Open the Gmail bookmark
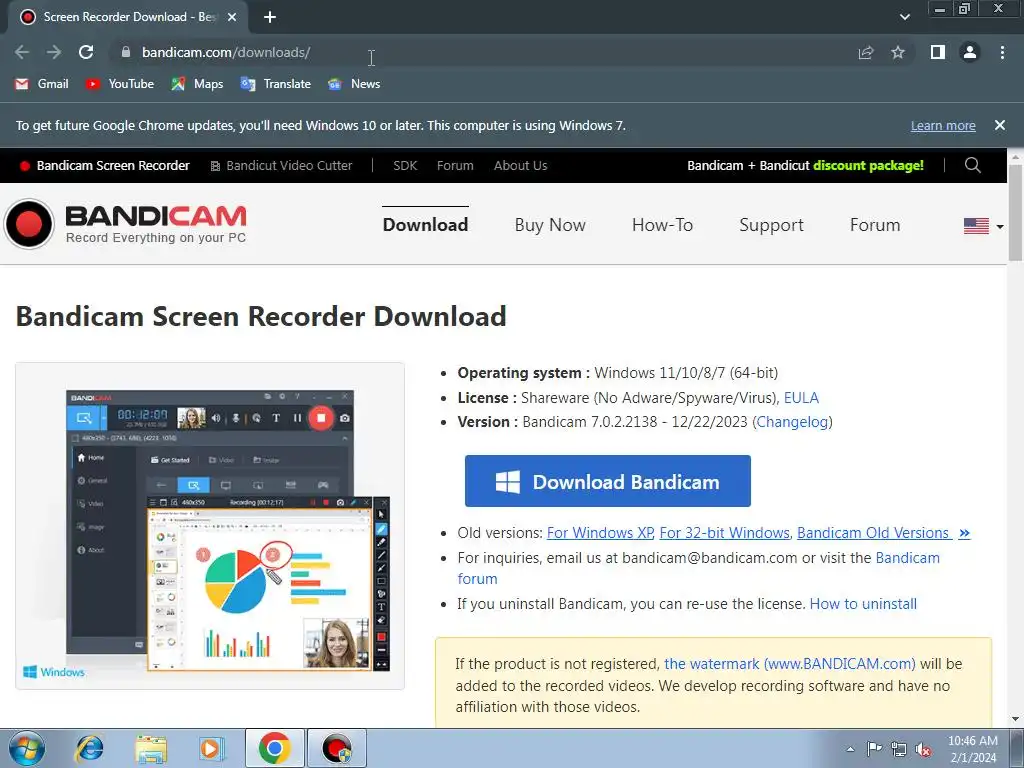Image resolution: width=1024 pixels, height=768 pixels. coord(42,84)
